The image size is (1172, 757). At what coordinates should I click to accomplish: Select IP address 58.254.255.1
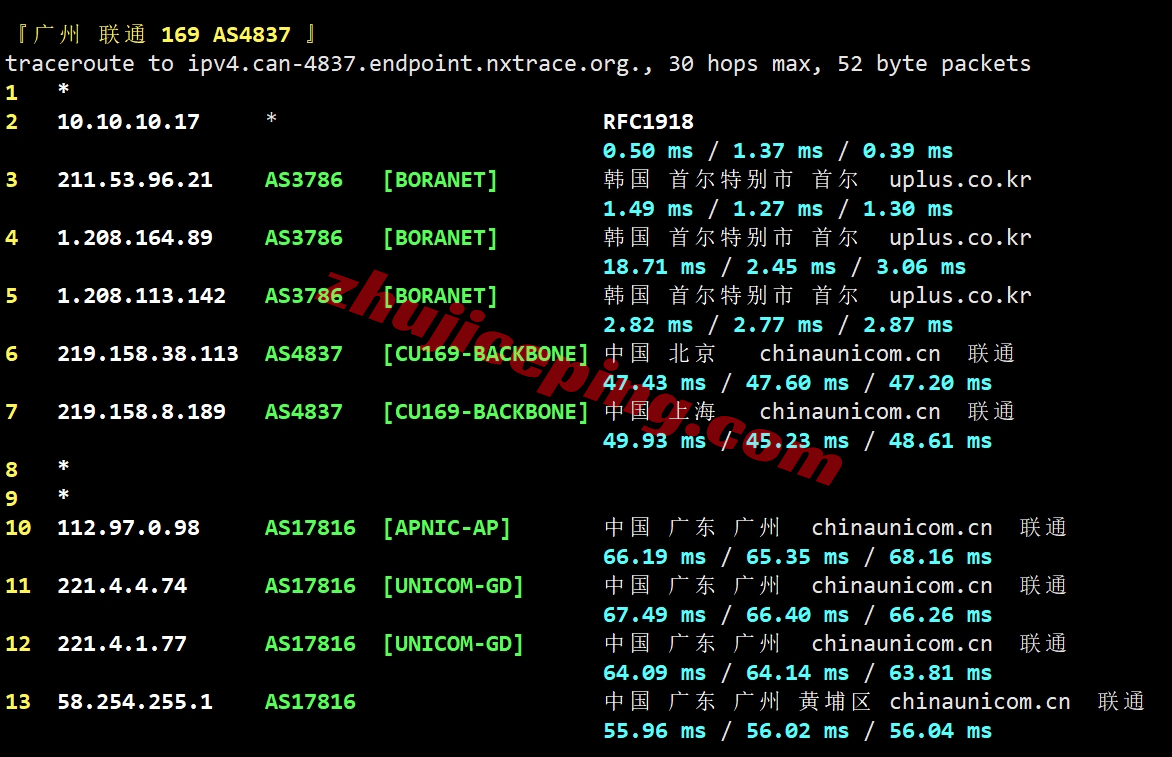point(135,702)
